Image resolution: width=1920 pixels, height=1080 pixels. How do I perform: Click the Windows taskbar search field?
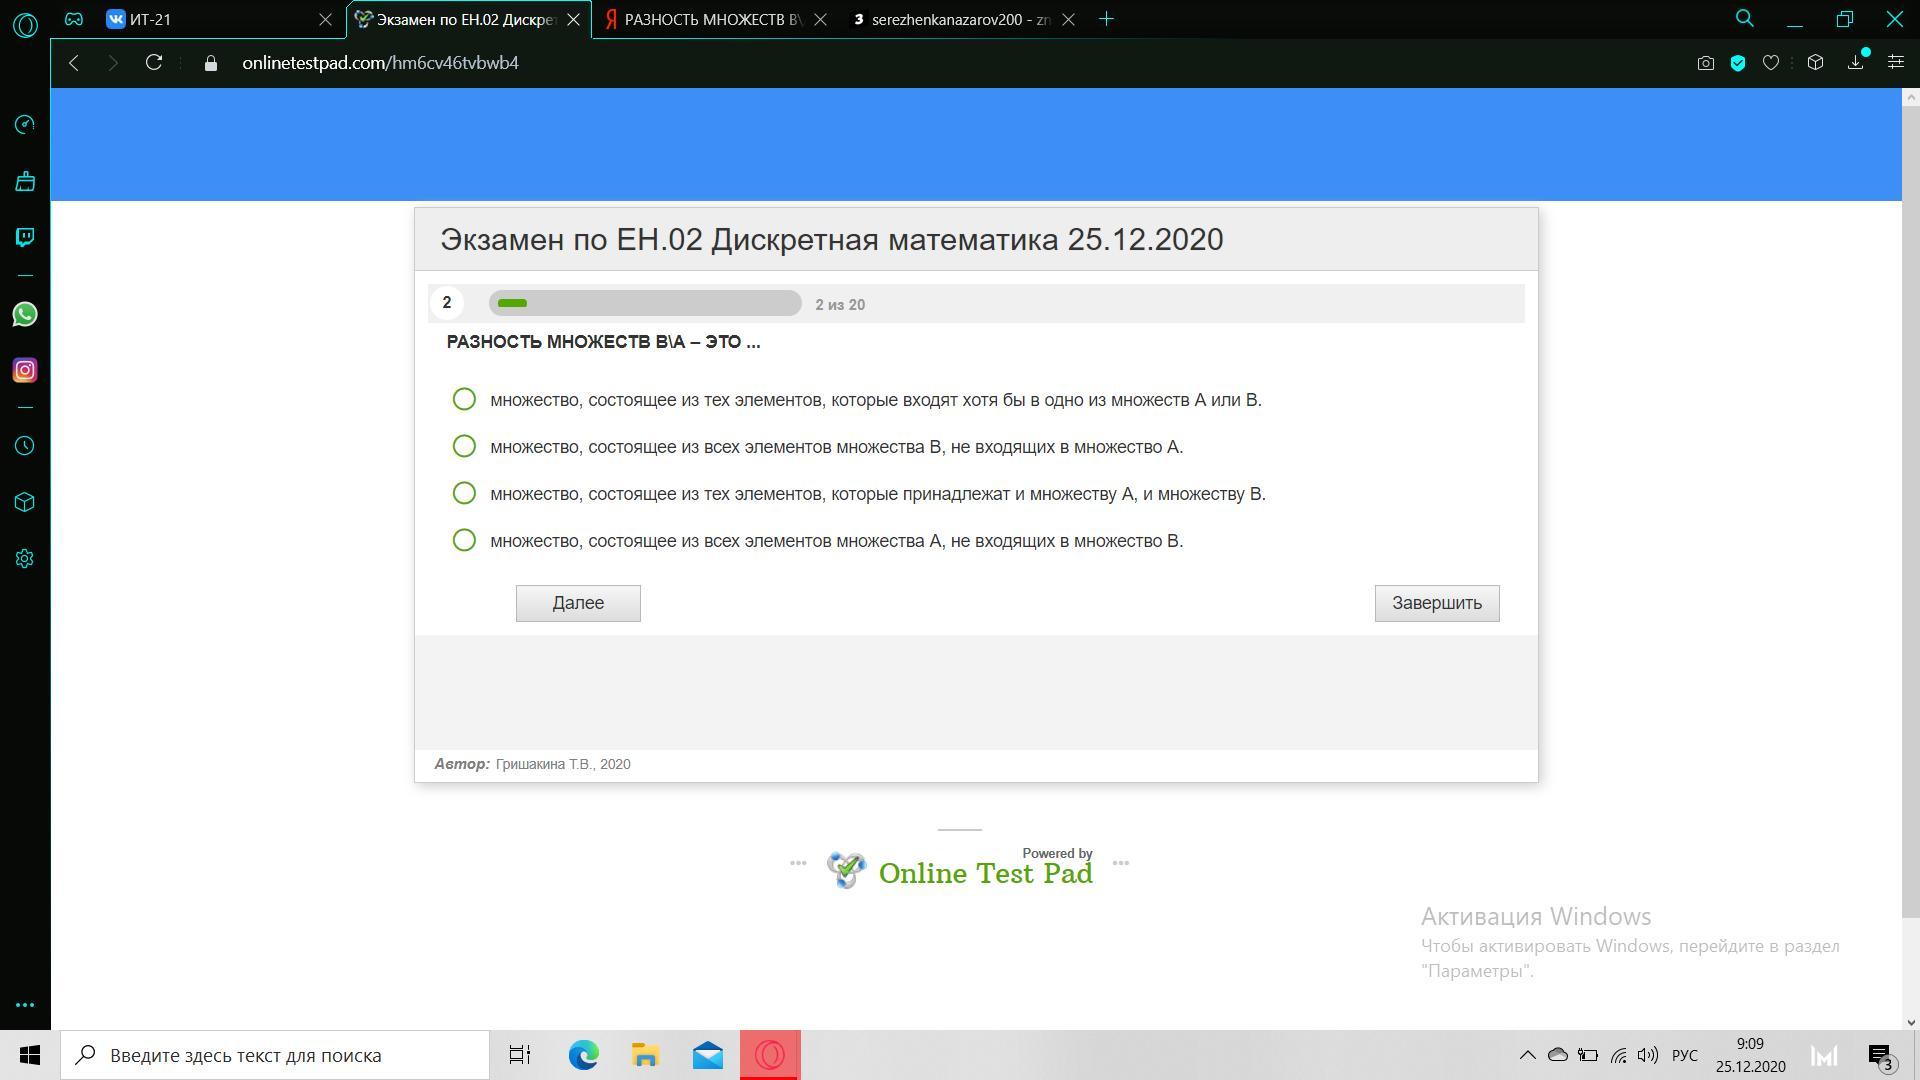(275, 1055)
